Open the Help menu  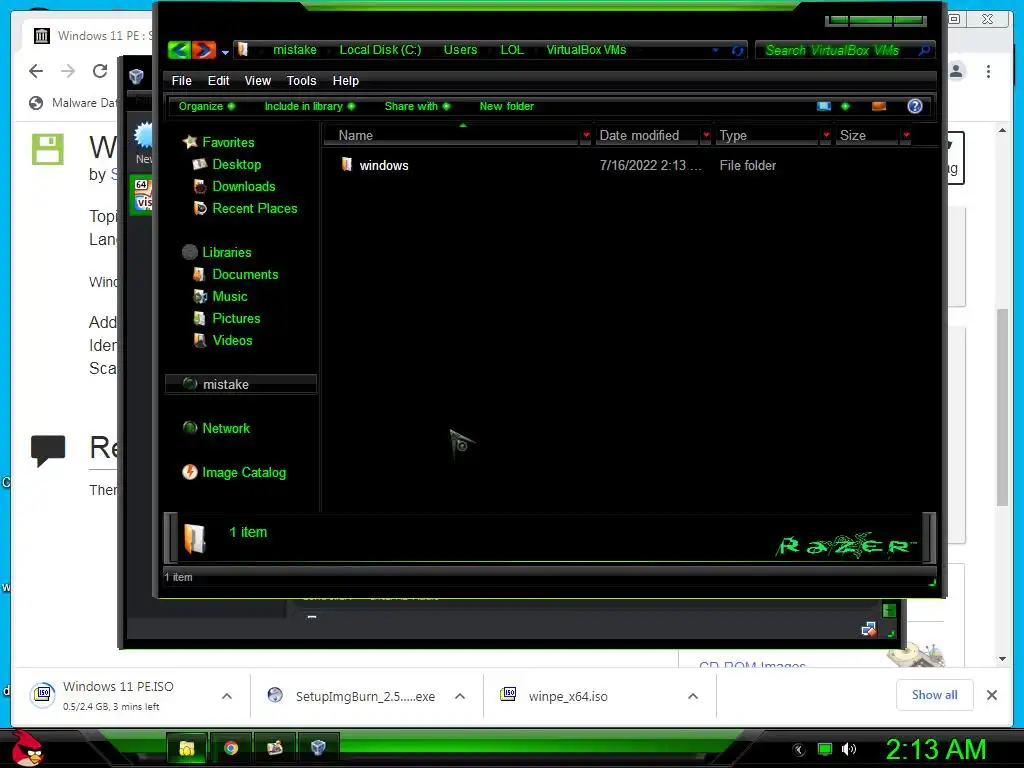coord(345,80)
